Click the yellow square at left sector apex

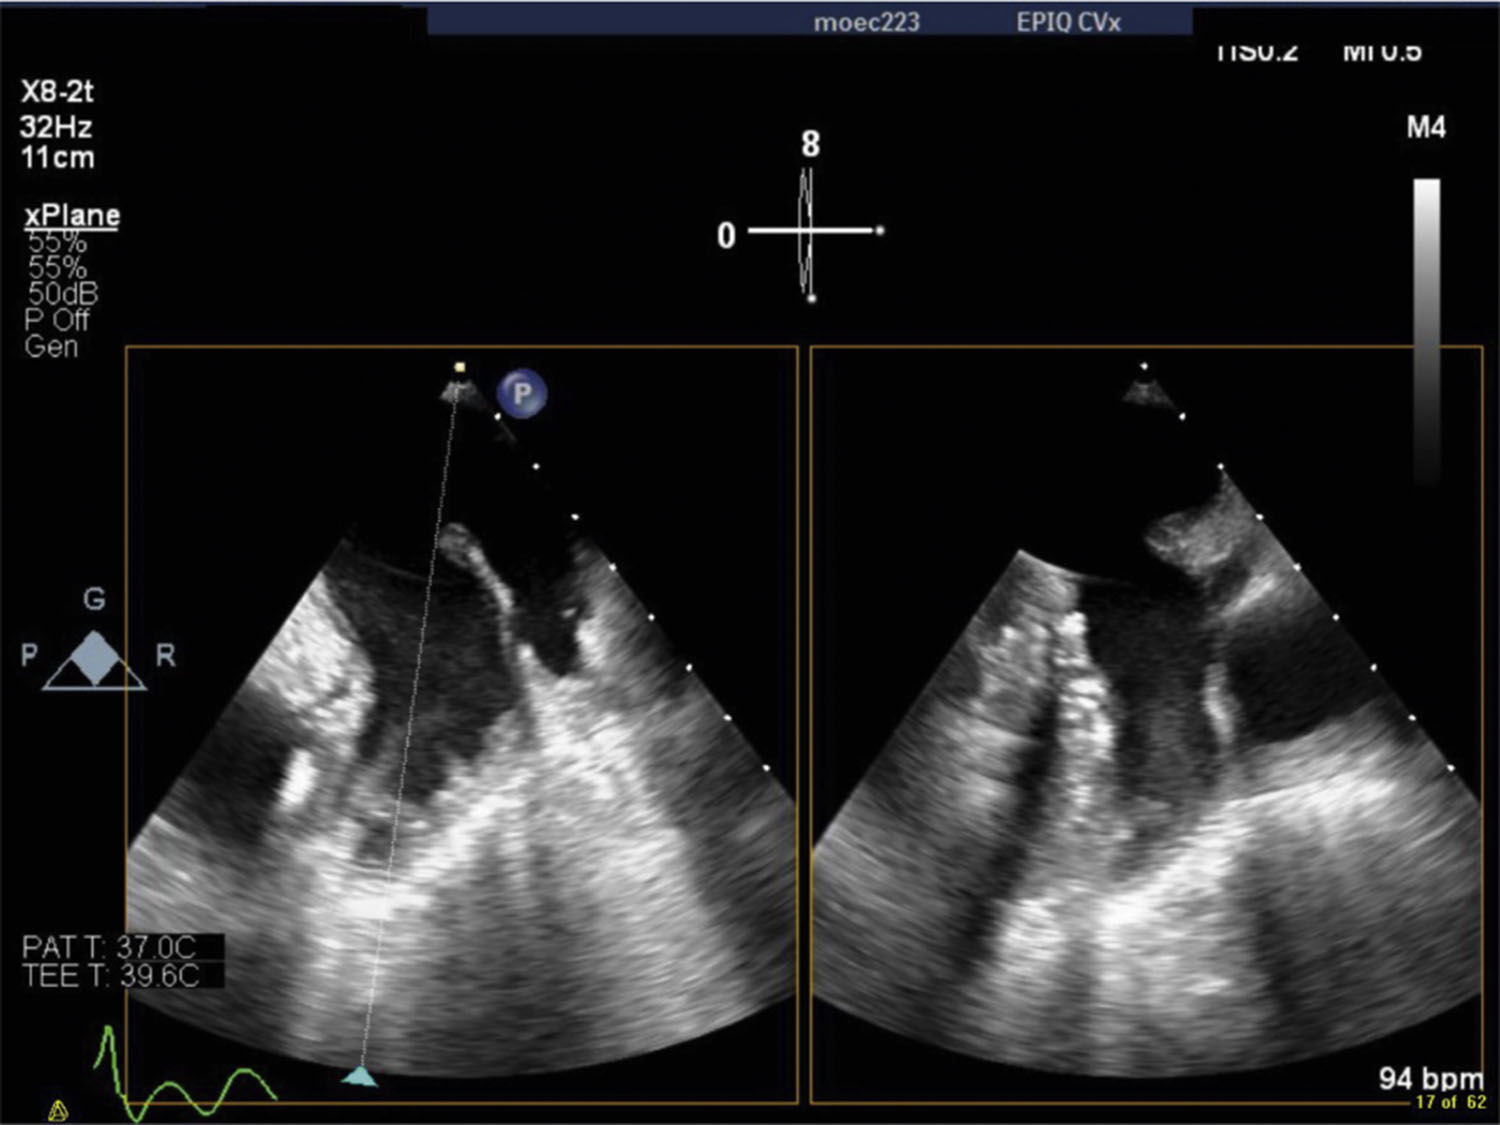coord(460,367)
